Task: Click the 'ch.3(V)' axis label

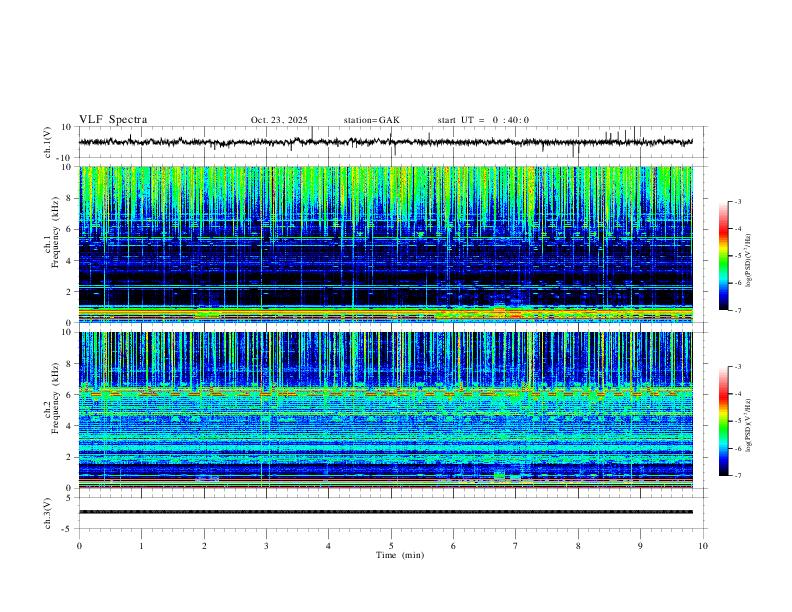Action: pyautogui.click(x=48, y=513)
